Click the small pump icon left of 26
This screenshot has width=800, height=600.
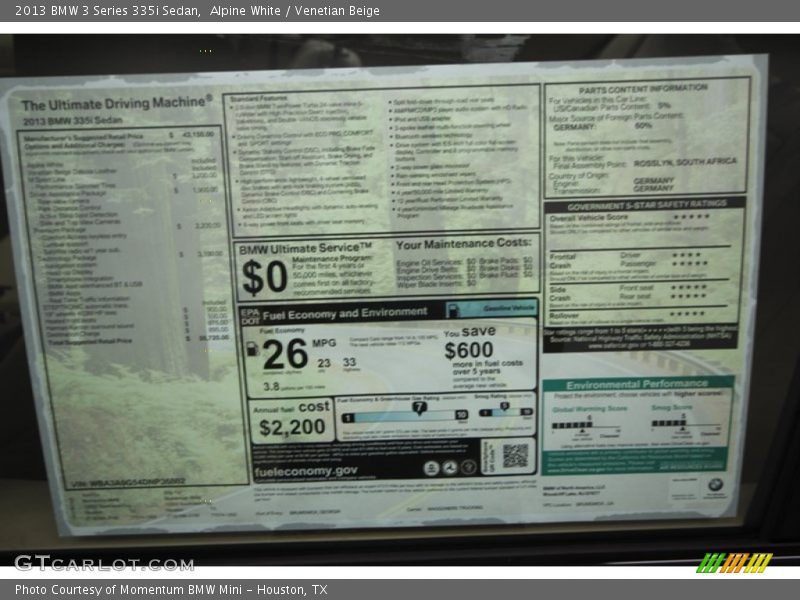click(x=252, y=348)
